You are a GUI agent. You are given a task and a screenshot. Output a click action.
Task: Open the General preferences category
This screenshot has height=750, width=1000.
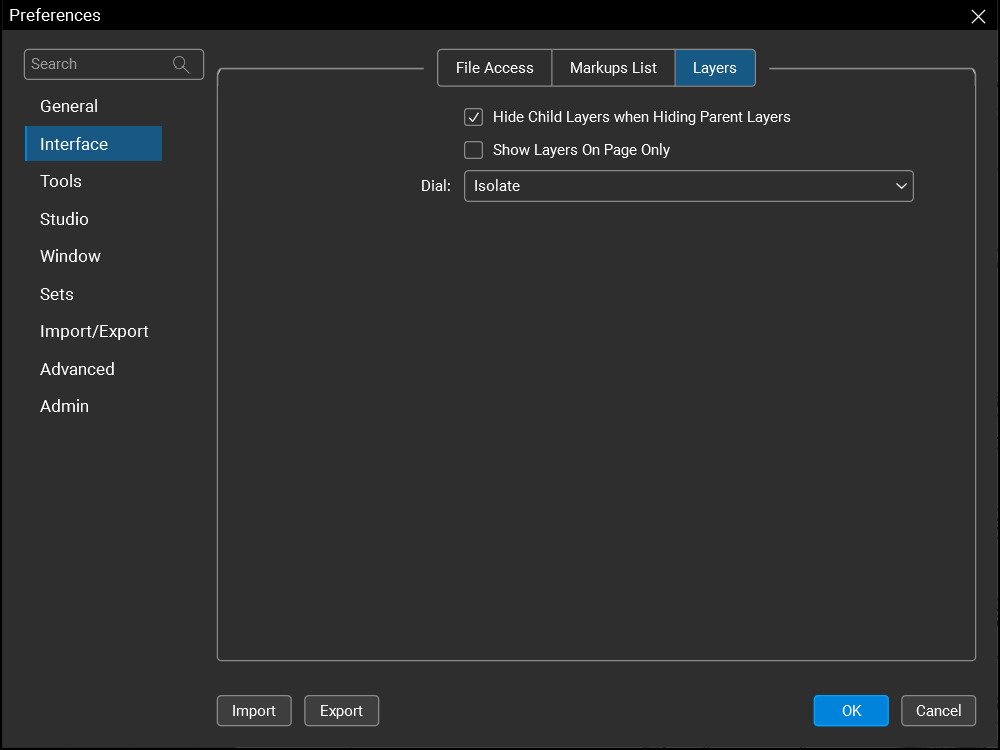69,106
